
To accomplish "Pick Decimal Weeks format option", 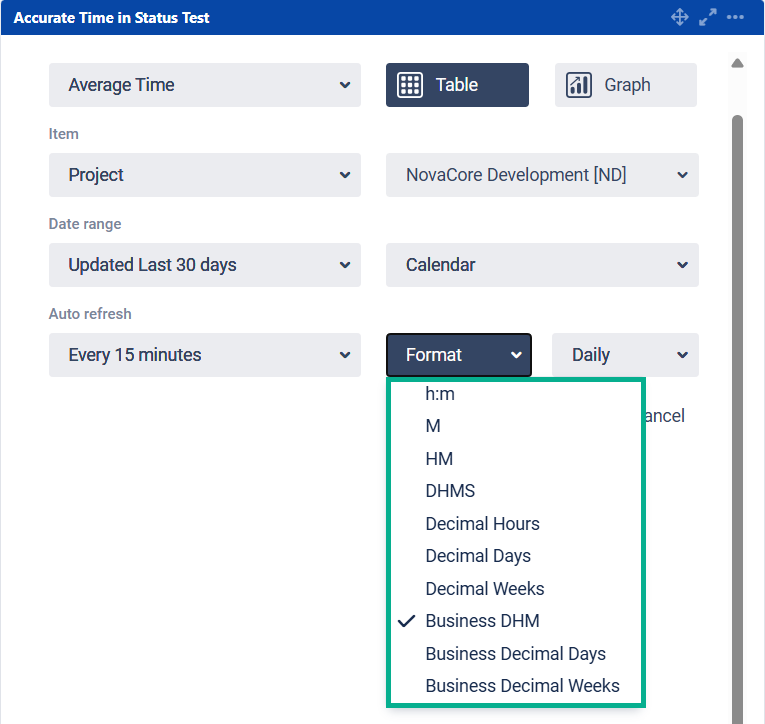I will (x=485, y=589).
